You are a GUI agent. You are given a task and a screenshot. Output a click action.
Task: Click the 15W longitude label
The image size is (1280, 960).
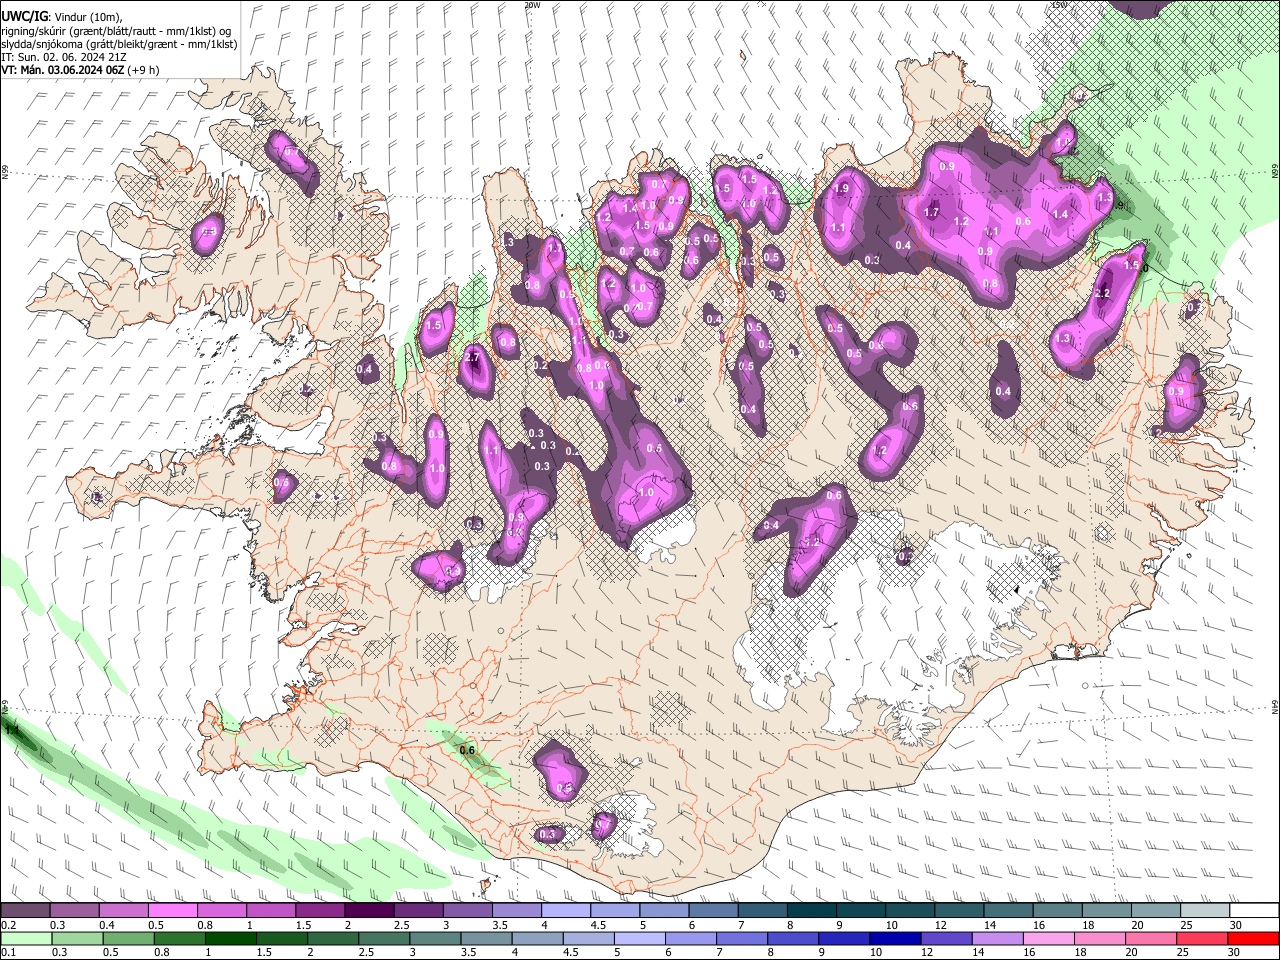[1059, 5]
